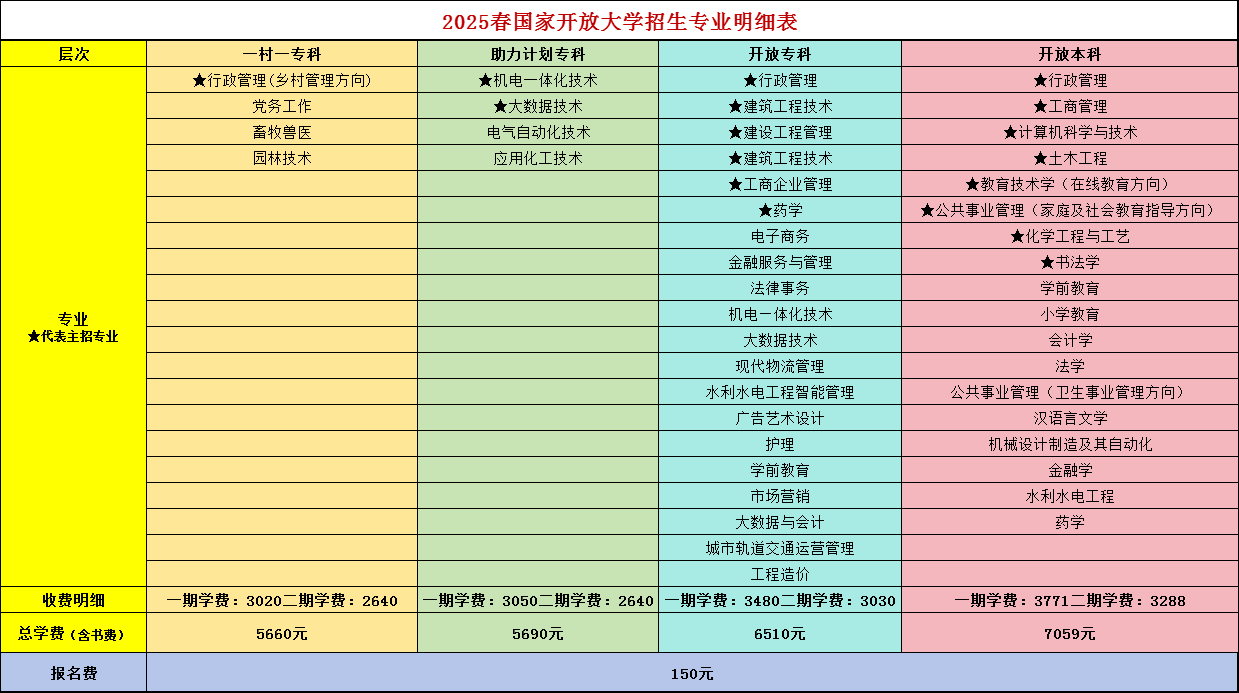Select the ★土木工程 cell
The width and height of the screenshot is (1239, 693).
1070,158
